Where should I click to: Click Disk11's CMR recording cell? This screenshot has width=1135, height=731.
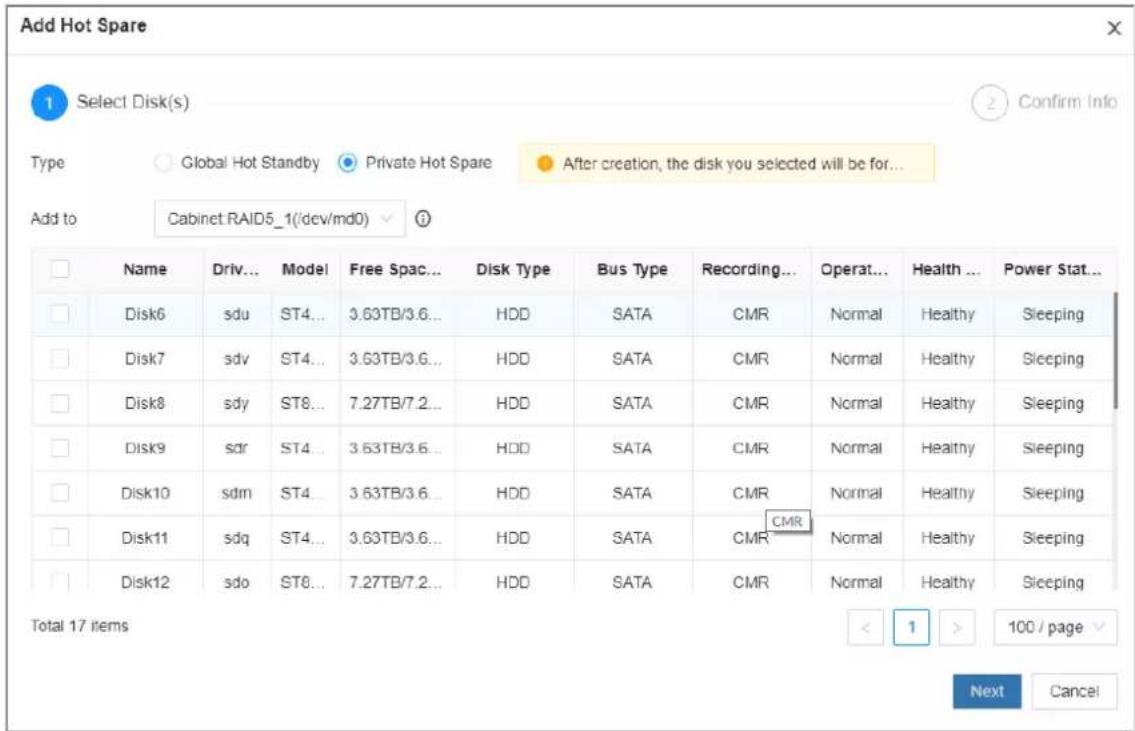click(750, 538)
